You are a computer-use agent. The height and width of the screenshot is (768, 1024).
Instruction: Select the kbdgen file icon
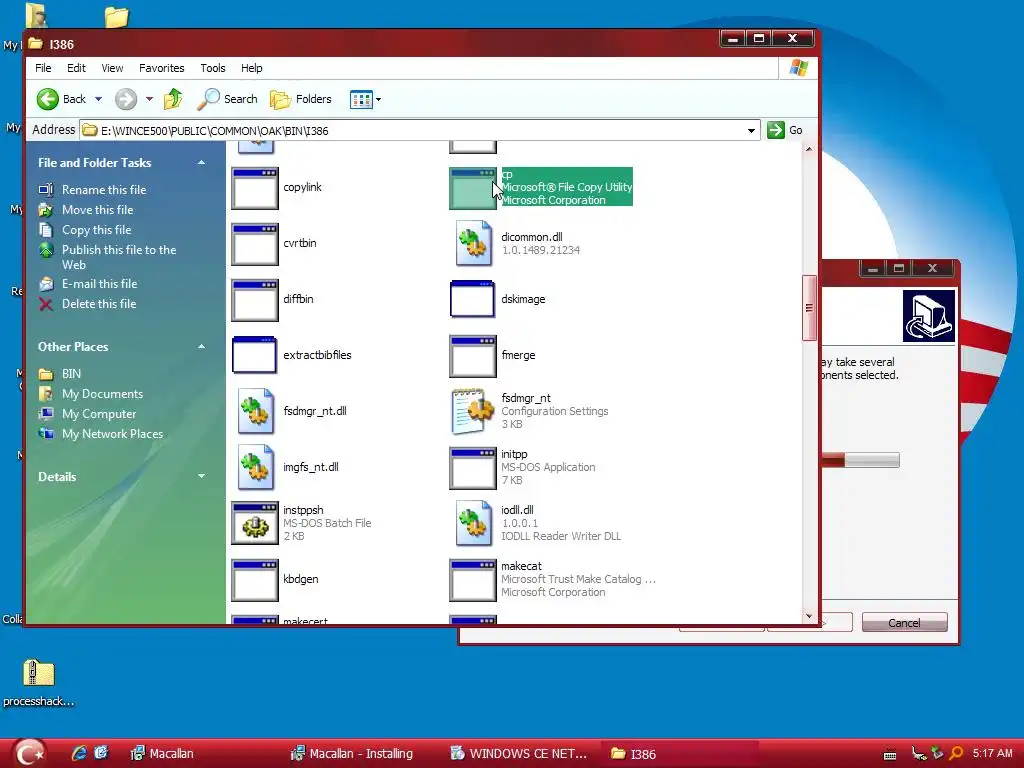(255, 581)
